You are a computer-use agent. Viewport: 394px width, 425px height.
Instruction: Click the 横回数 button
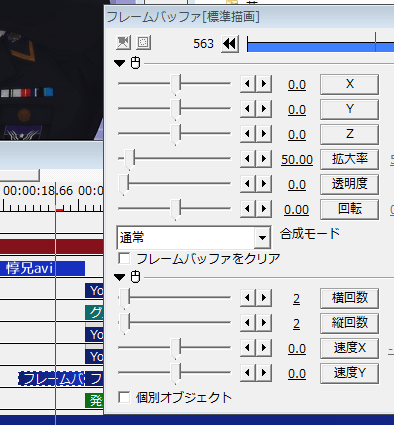point(349,298)
